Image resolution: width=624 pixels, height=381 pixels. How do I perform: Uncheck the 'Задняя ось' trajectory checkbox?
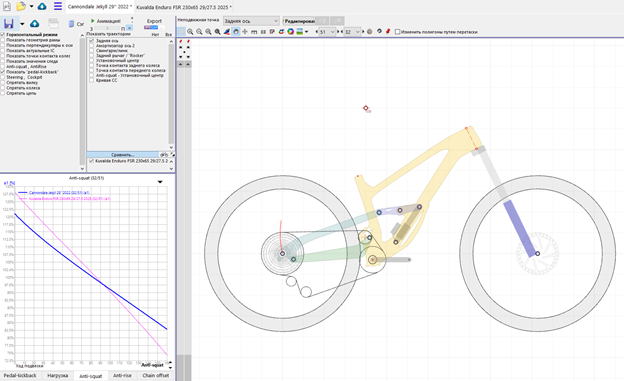[x=92, y=41]
